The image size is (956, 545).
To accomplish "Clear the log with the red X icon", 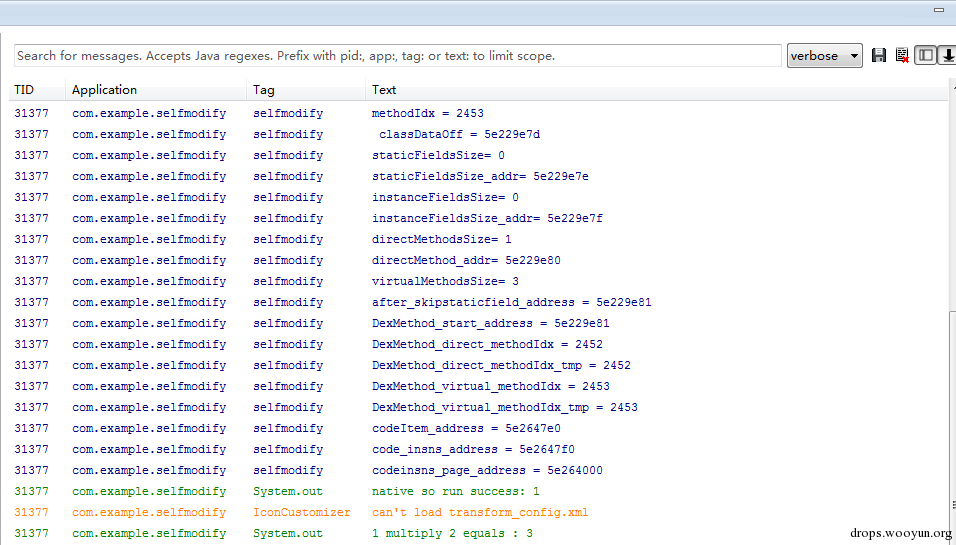I will [x=902, y=55].
